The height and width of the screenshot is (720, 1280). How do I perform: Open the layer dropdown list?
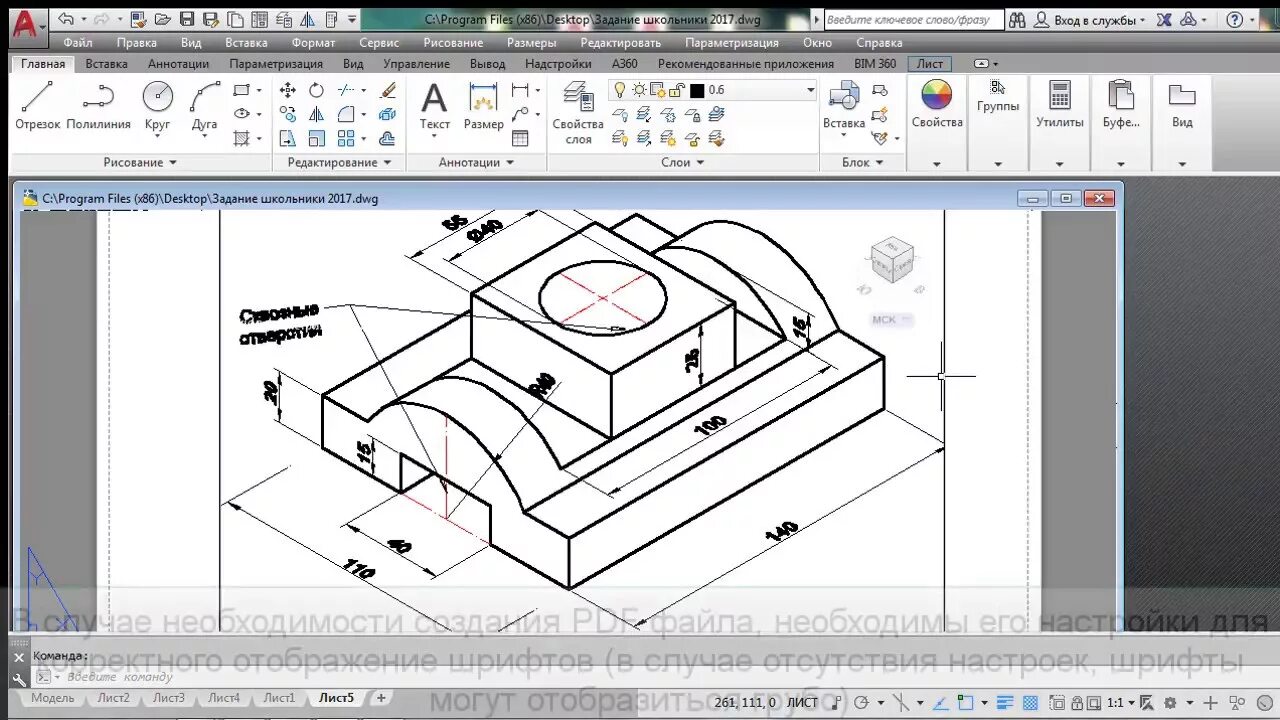(x=810, y=90)
